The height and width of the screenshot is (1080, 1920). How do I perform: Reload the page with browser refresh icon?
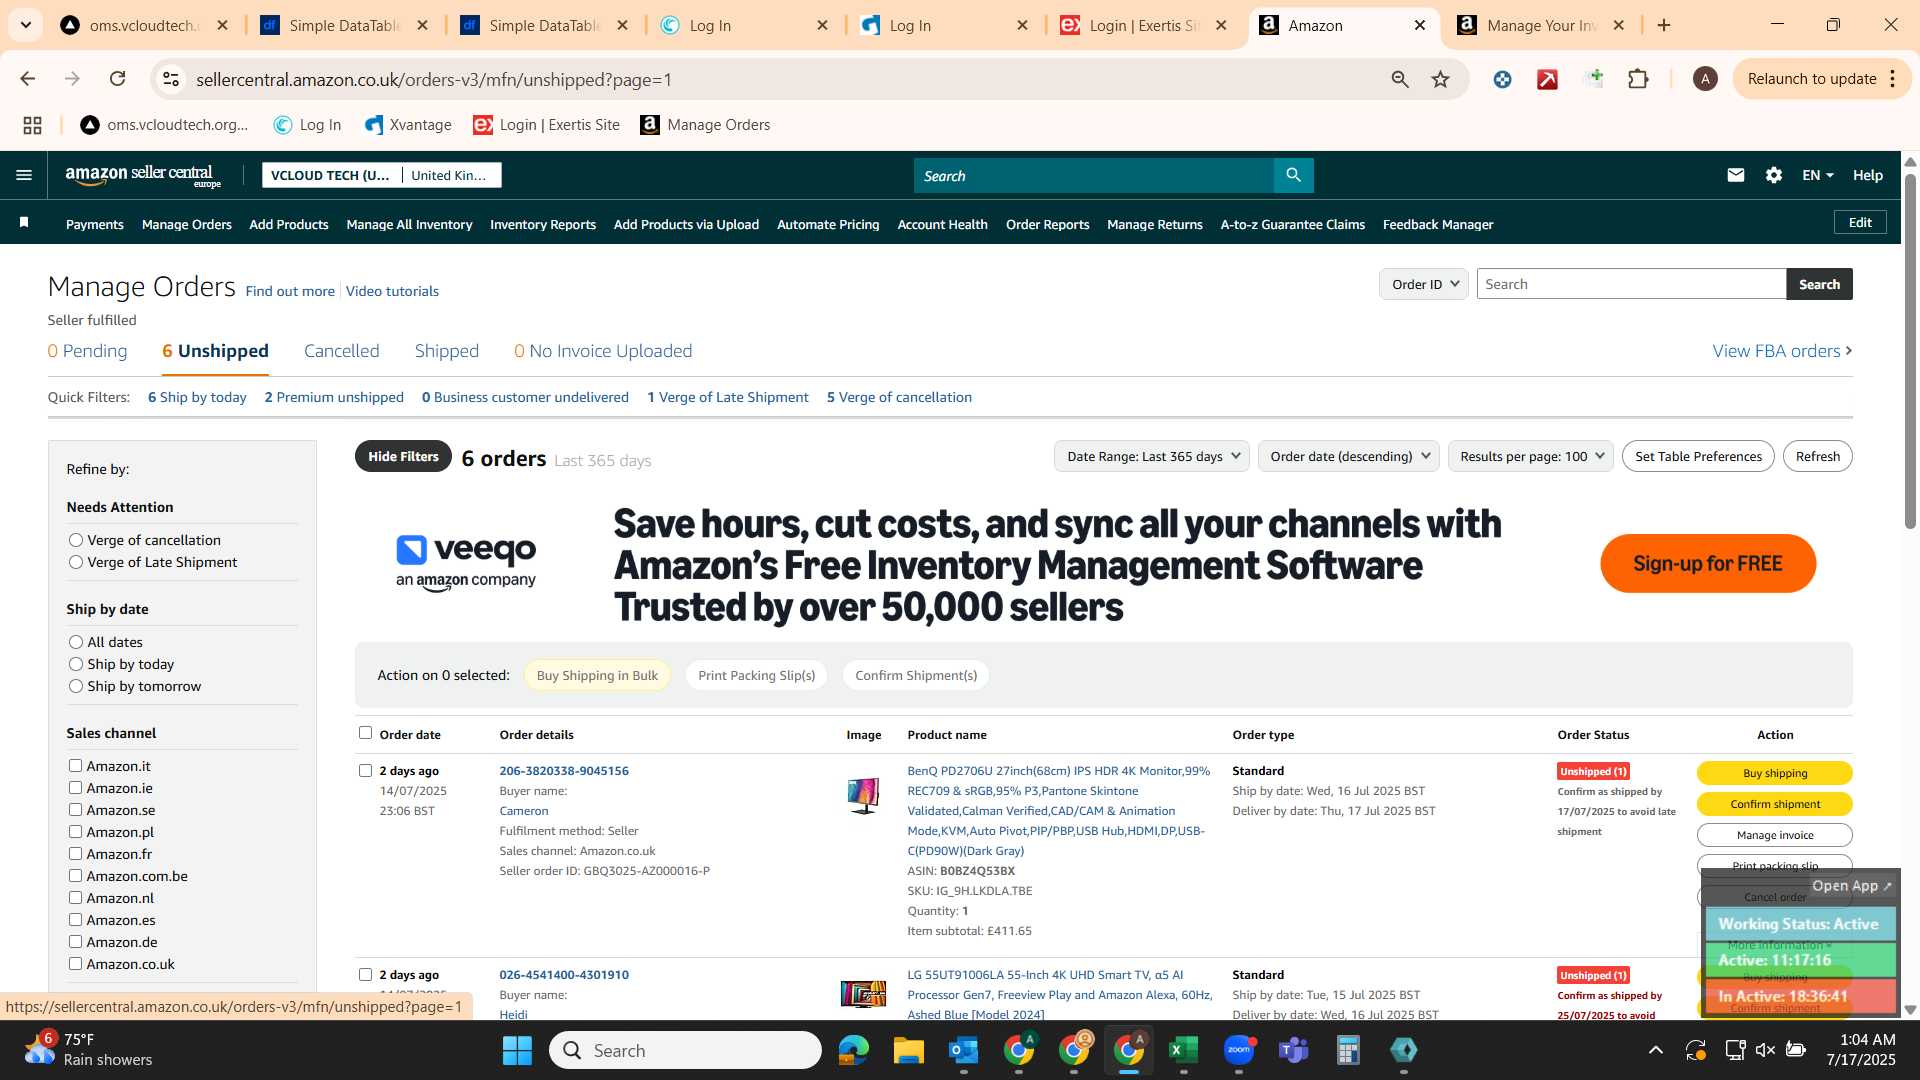(118, 79)
